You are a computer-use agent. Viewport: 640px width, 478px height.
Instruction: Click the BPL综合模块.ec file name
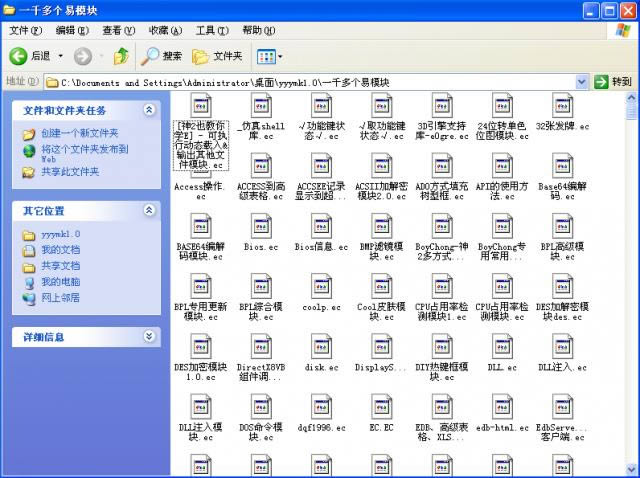(x=261, y=311)
